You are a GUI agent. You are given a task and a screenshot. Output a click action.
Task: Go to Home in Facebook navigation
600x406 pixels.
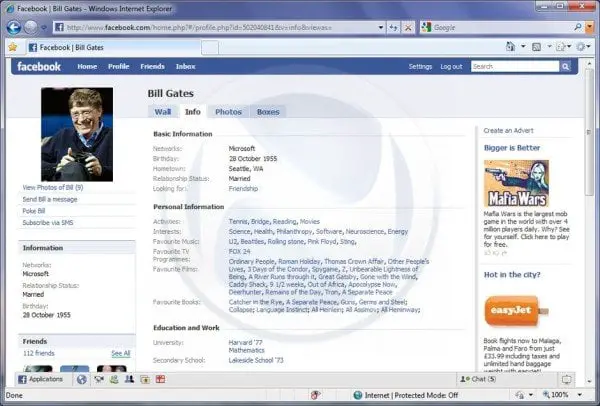[x=87, y=67]
